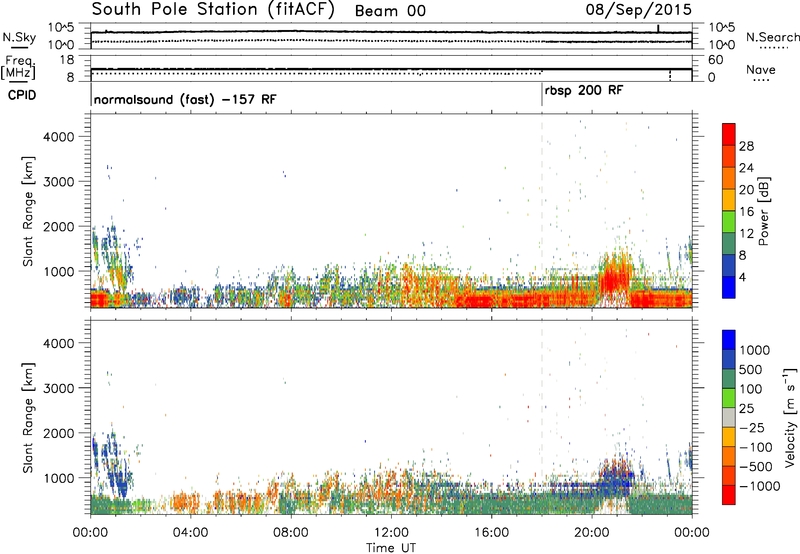The height and width of the screenshot is (554, 800).
Task: Select the '20:00' time tick label
Action: pyautogui.click(x=591, y=533)
